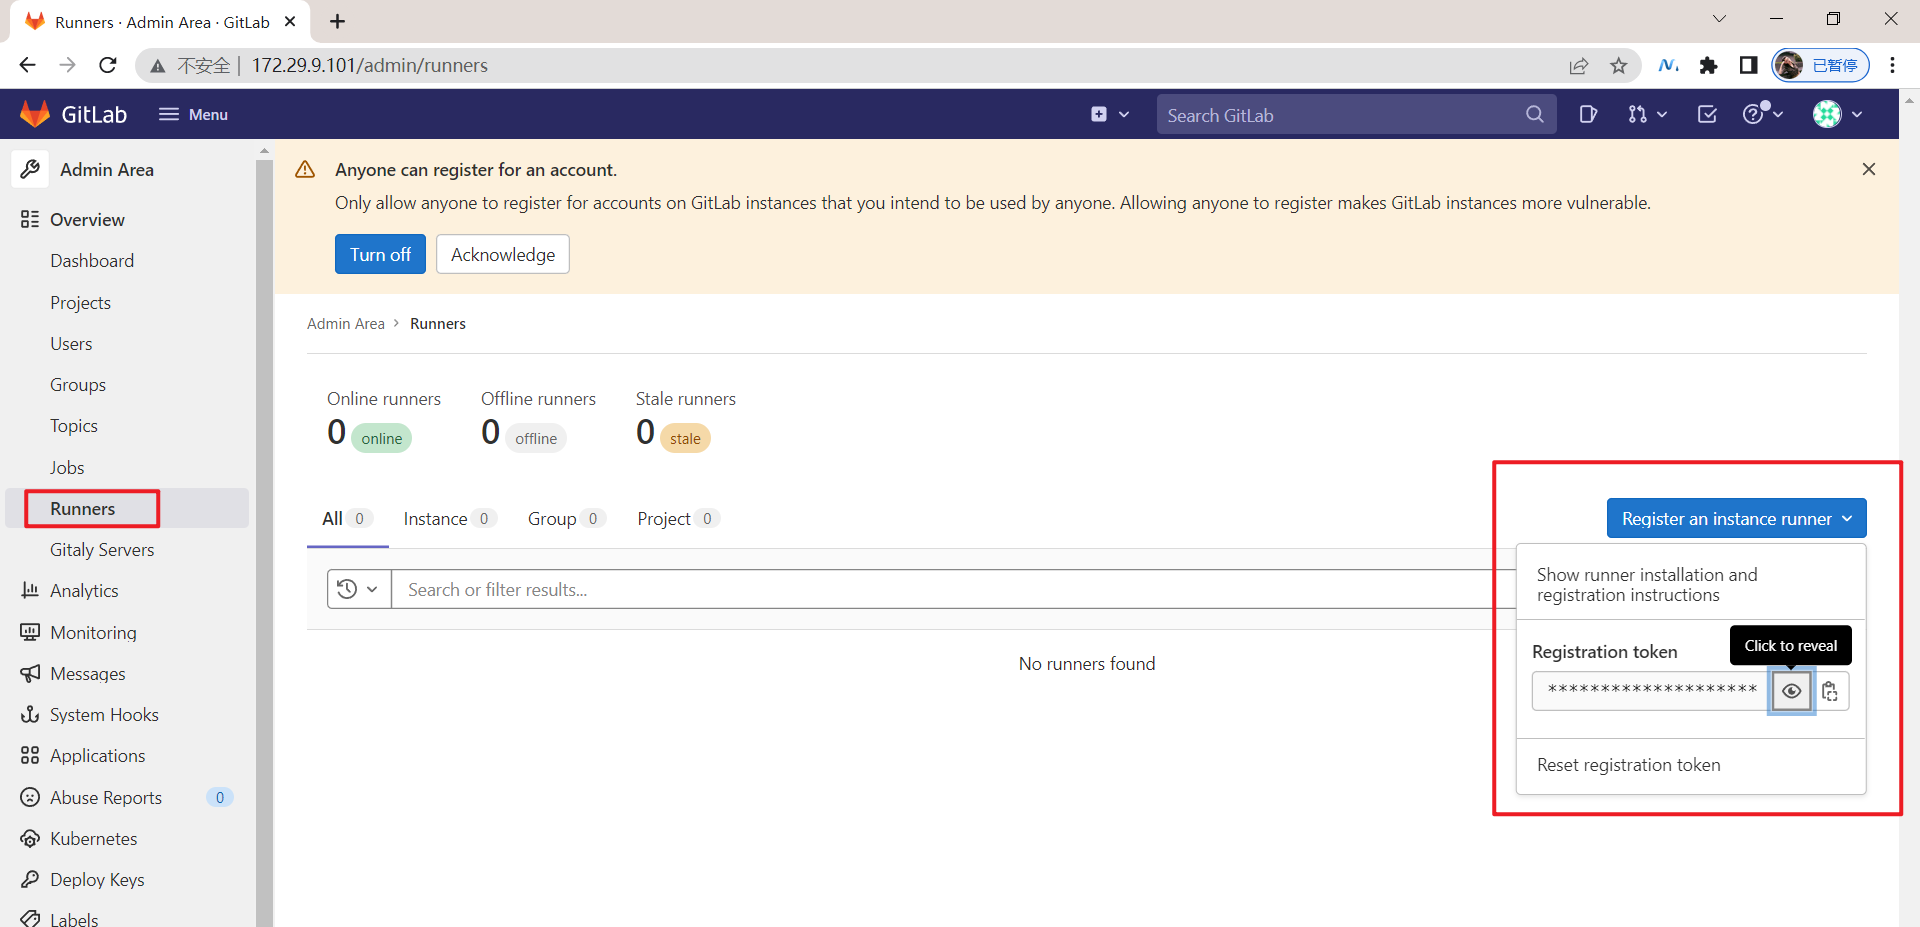Copy the registration token to clipboard

(x=1830, y=691)
